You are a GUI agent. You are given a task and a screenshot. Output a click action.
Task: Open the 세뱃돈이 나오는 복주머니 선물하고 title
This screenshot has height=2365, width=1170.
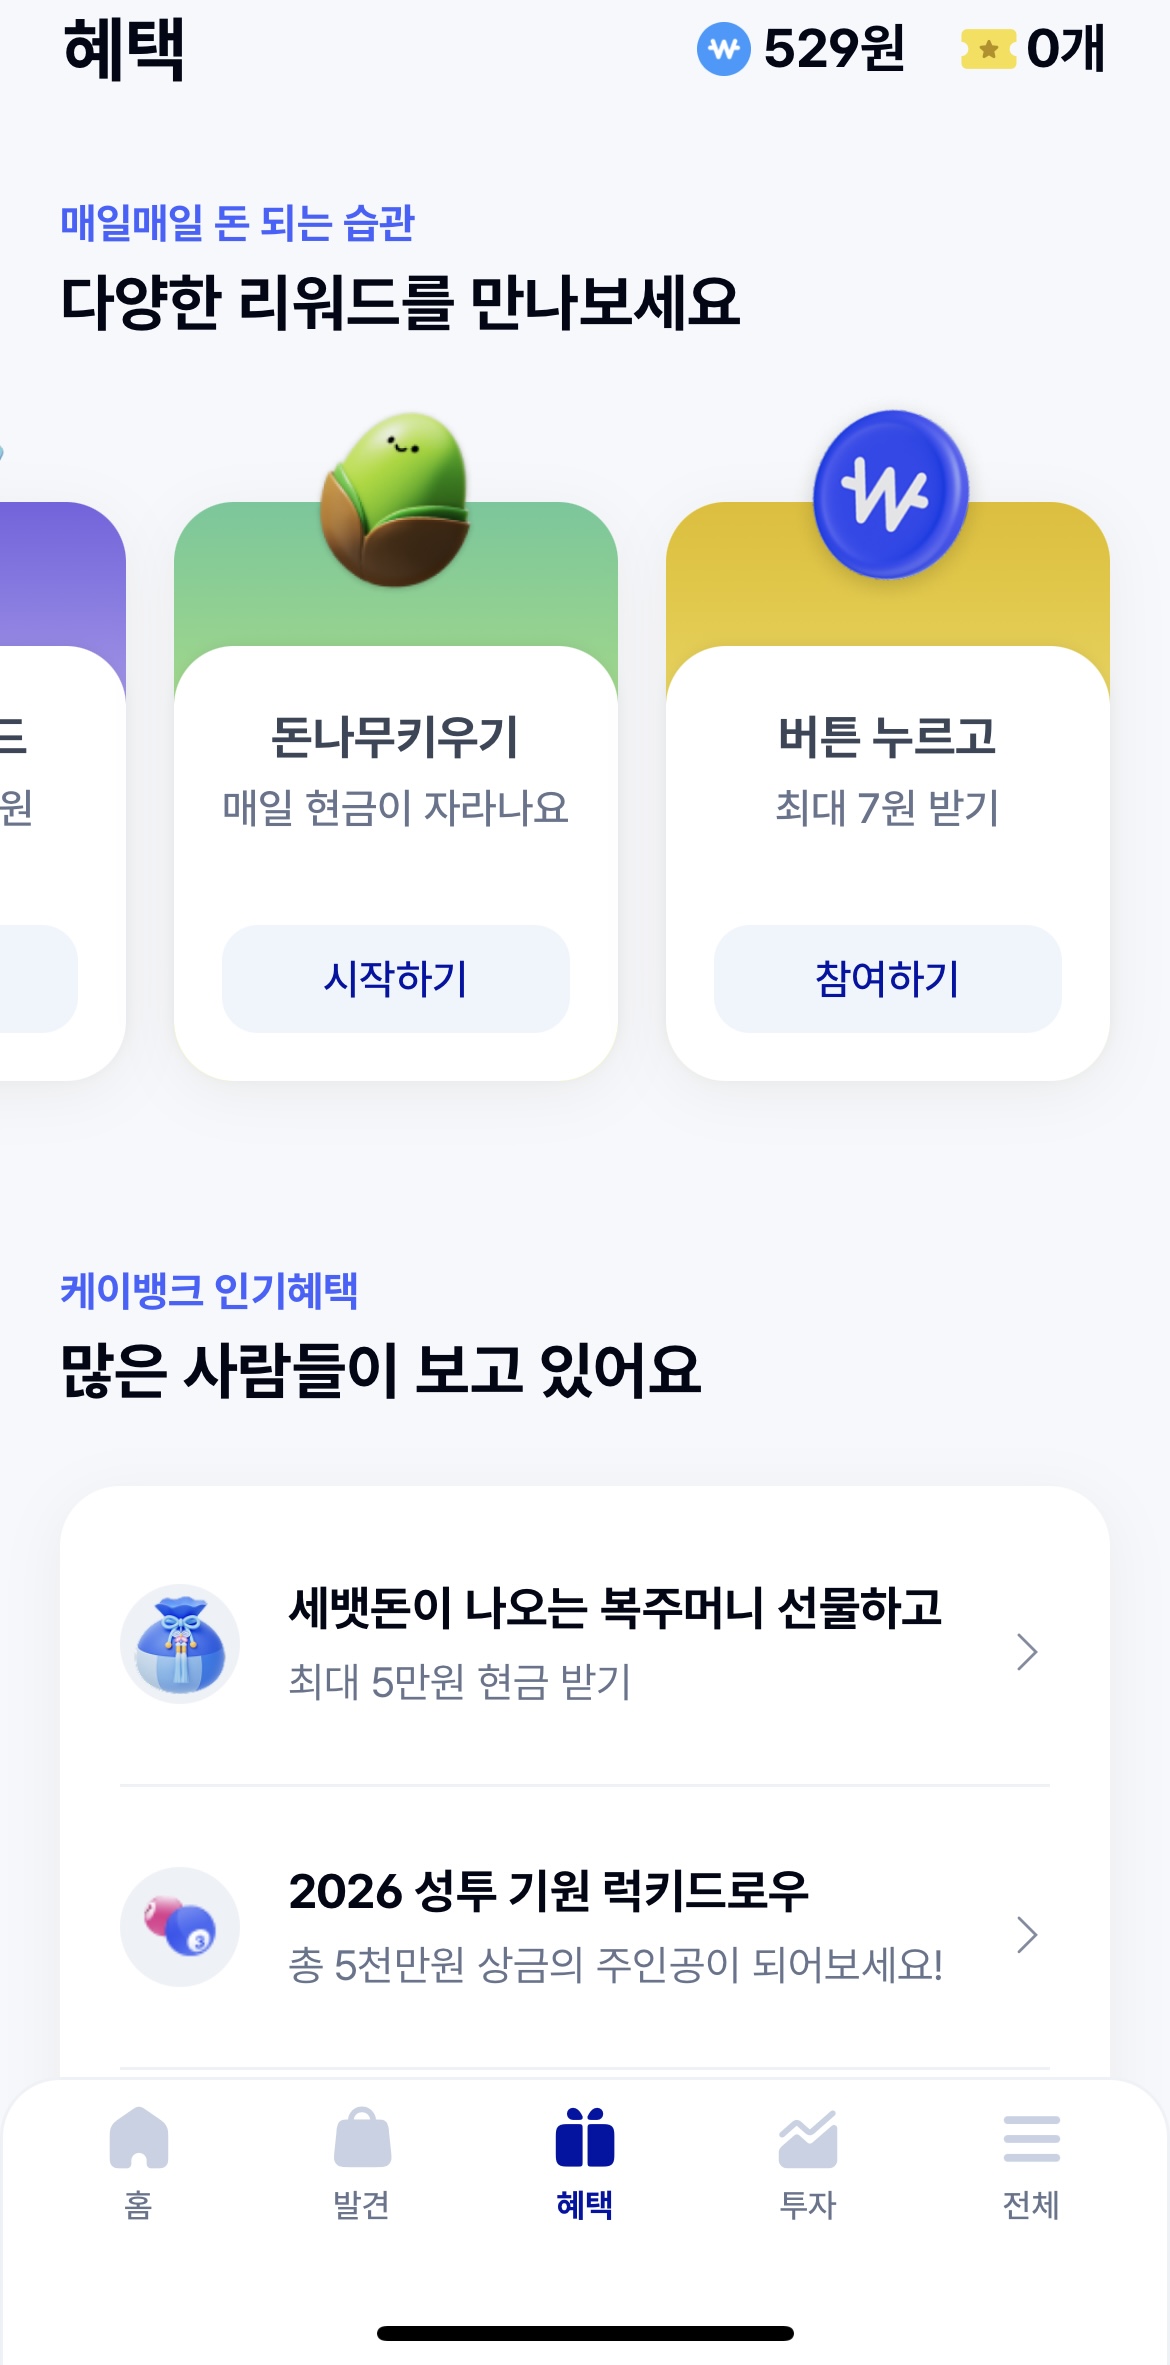[615, 1608]
